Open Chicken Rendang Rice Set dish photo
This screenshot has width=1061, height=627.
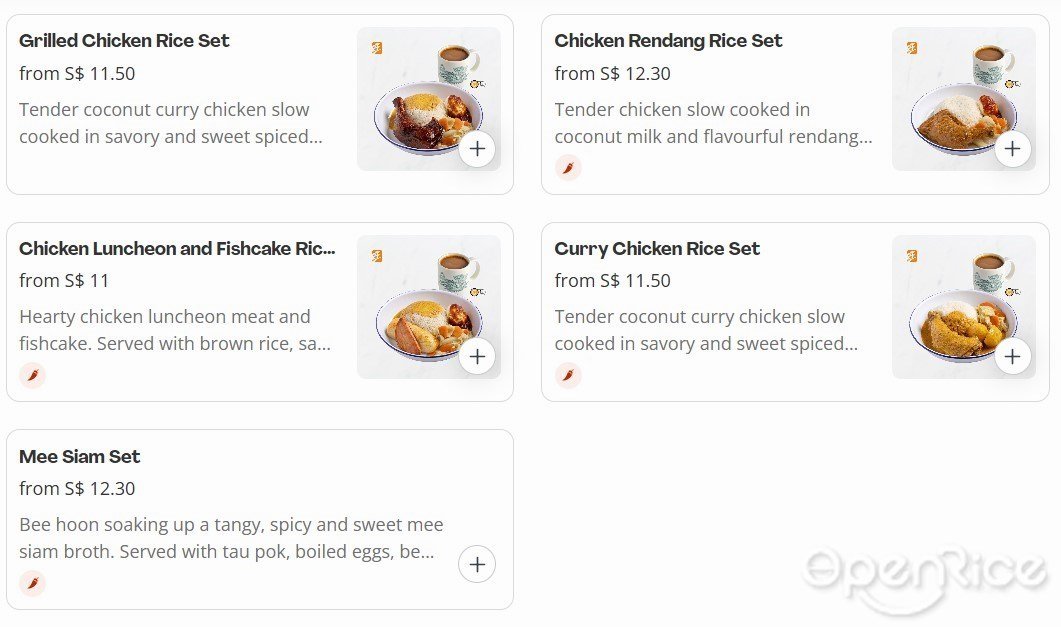click(964, 99)
